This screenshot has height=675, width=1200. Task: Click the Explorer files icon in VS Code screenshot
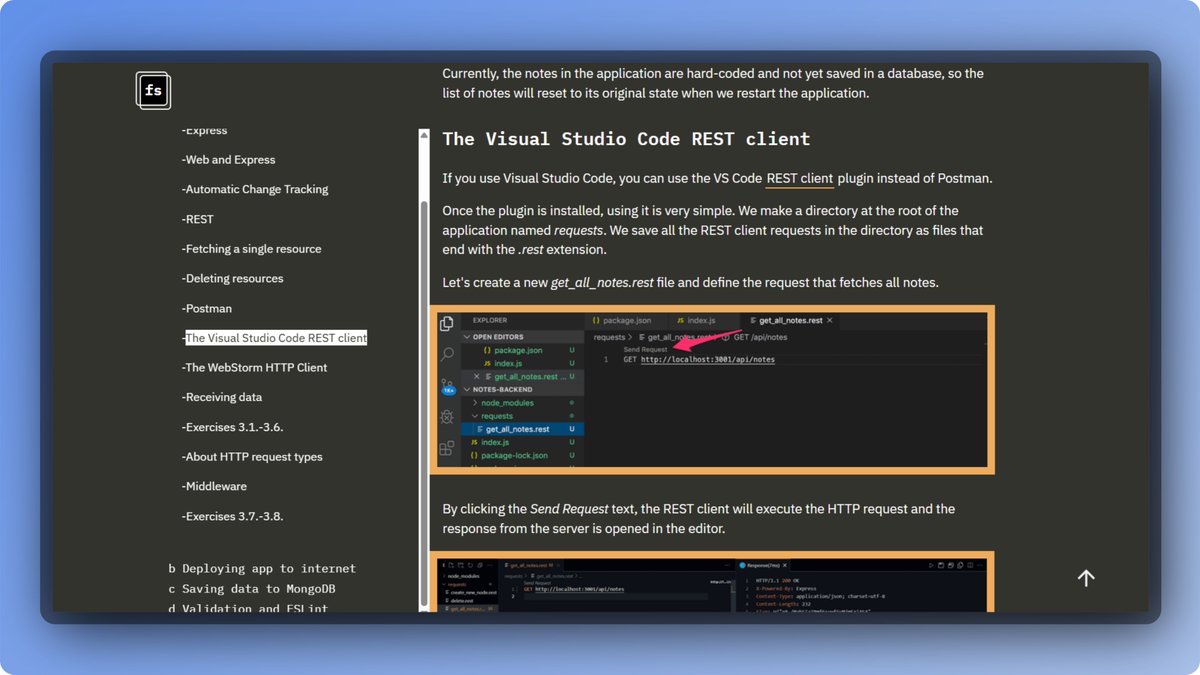pyautogui.click(x=447, y=323)
